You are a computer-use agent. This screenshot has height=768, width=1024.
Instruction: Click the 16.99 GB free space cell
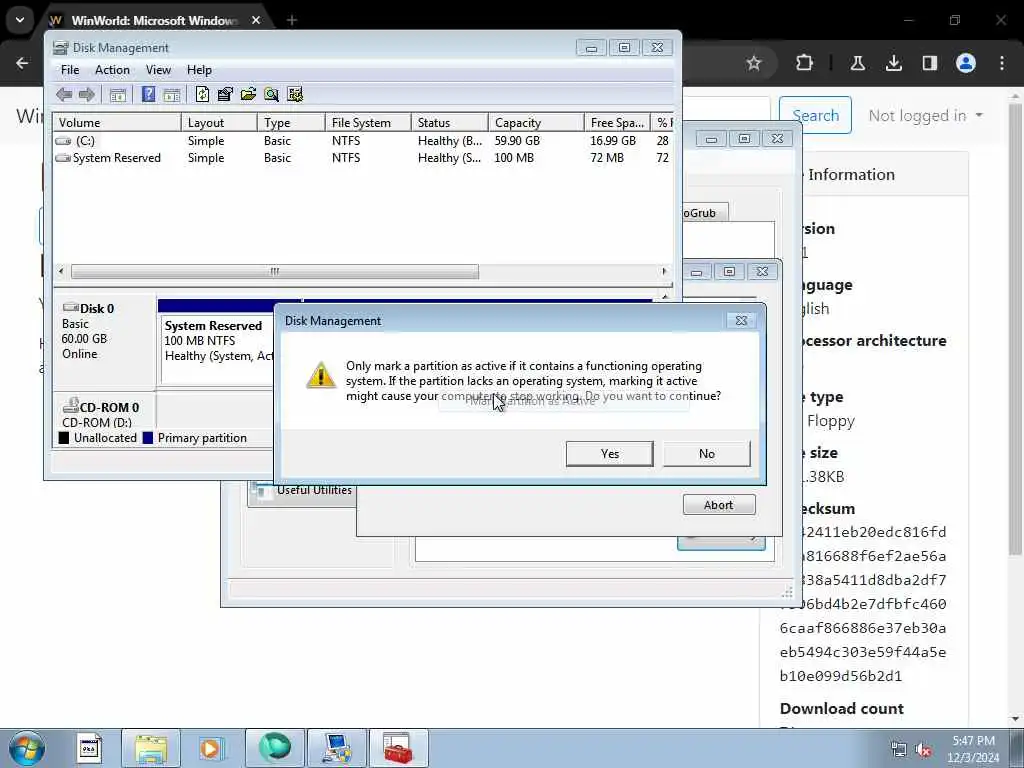[x=613, y=140]
